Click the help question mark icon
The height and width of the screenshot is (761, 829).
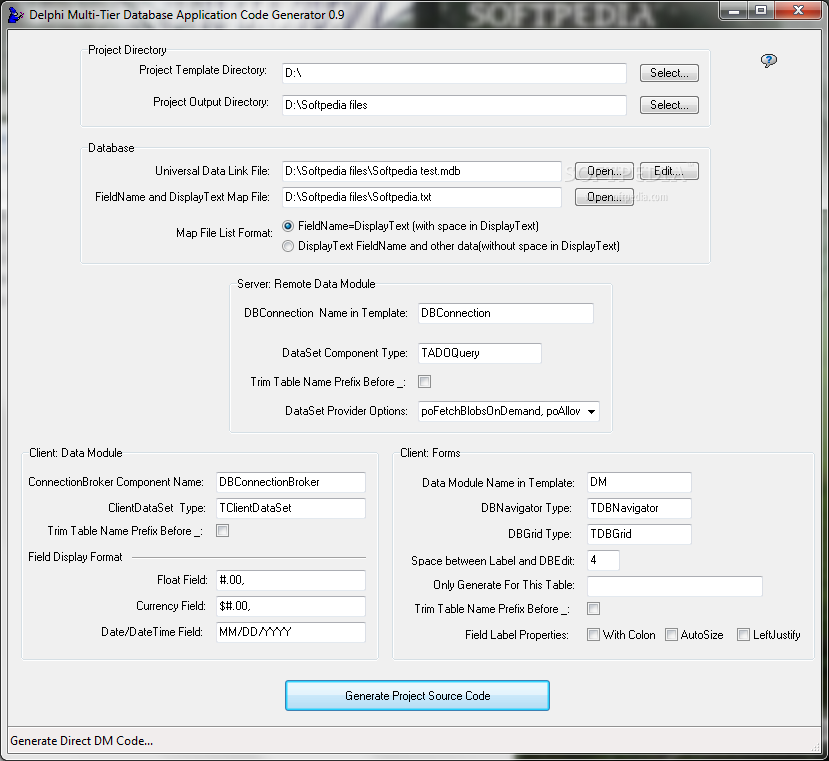[768, 60]
